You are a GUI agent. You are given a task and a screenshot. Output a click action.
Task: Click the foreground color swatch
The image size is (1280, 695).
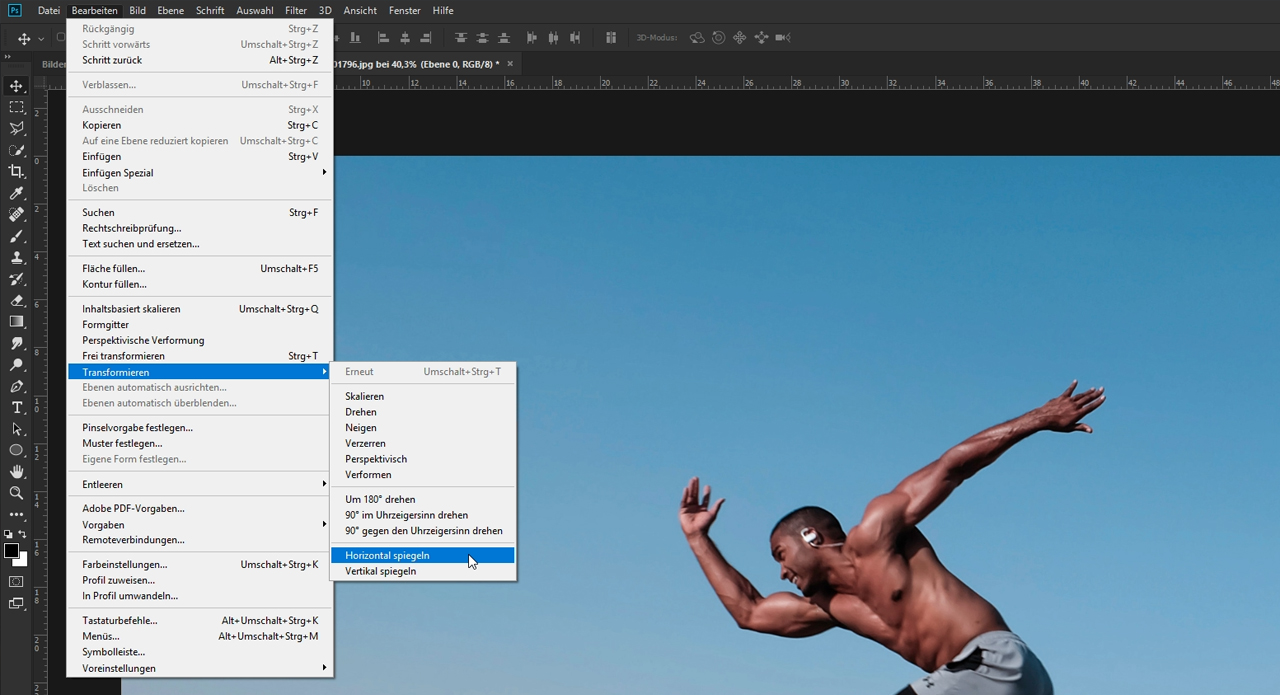(x=11, y=550)
